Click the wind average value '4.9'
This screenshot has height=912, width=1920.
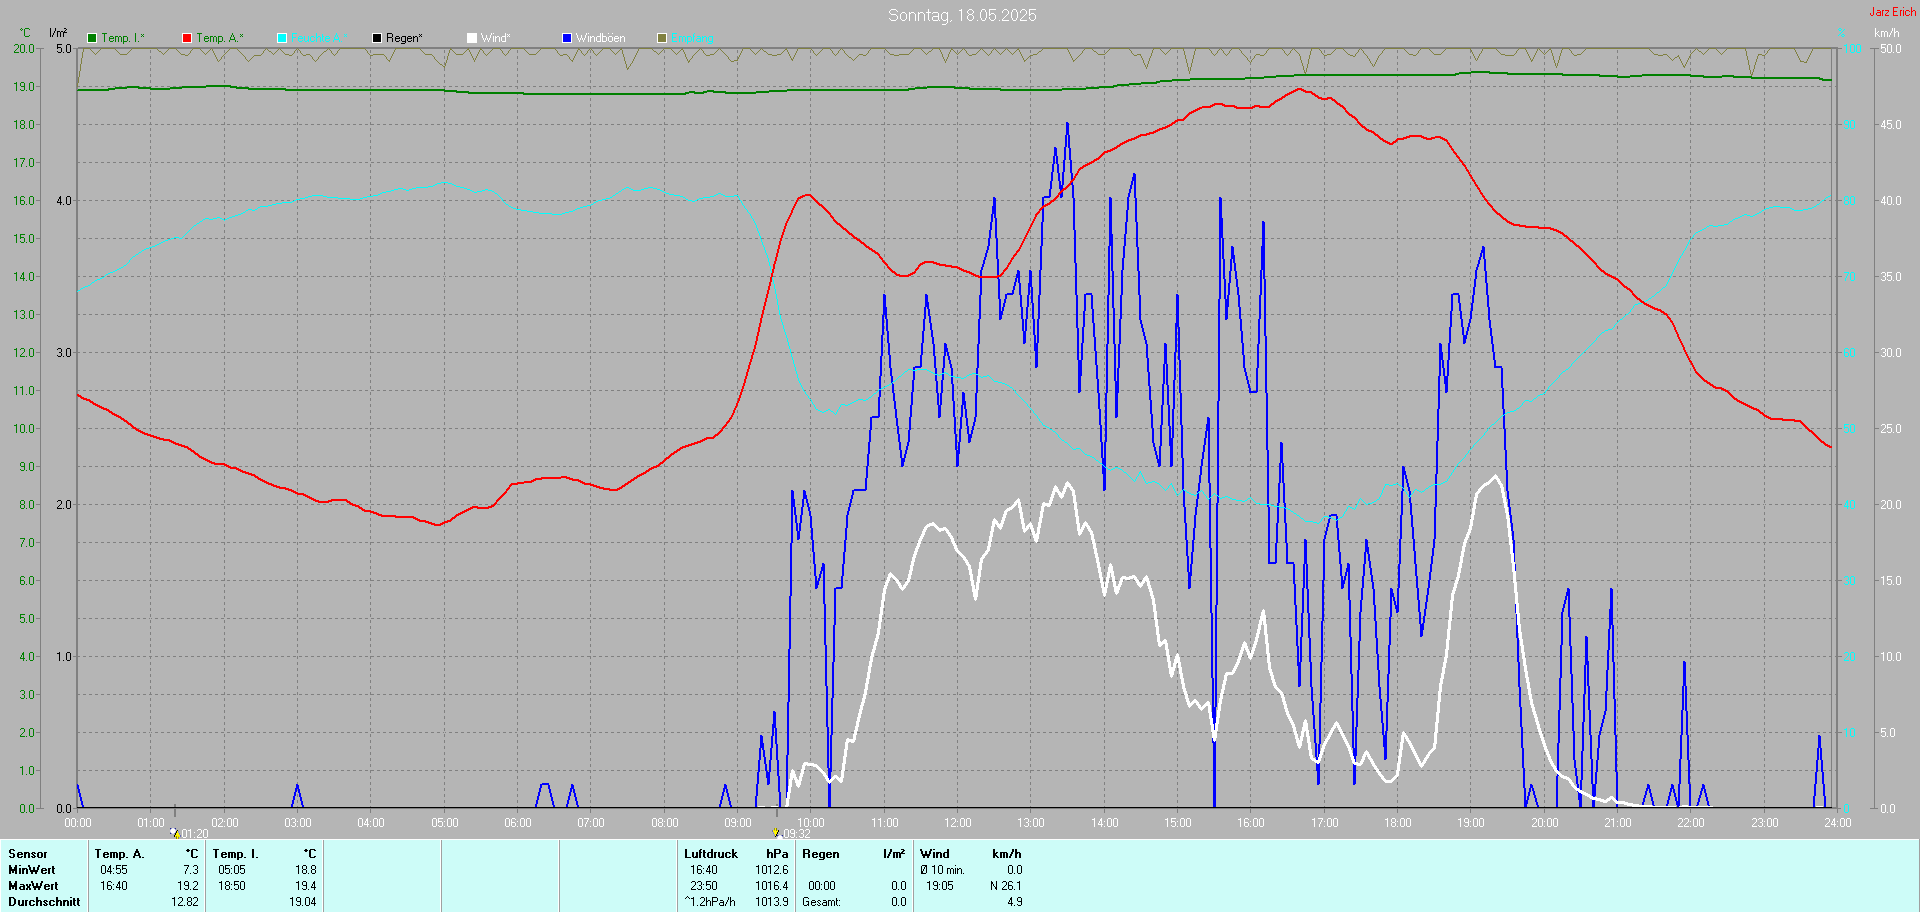[1015, 902]
